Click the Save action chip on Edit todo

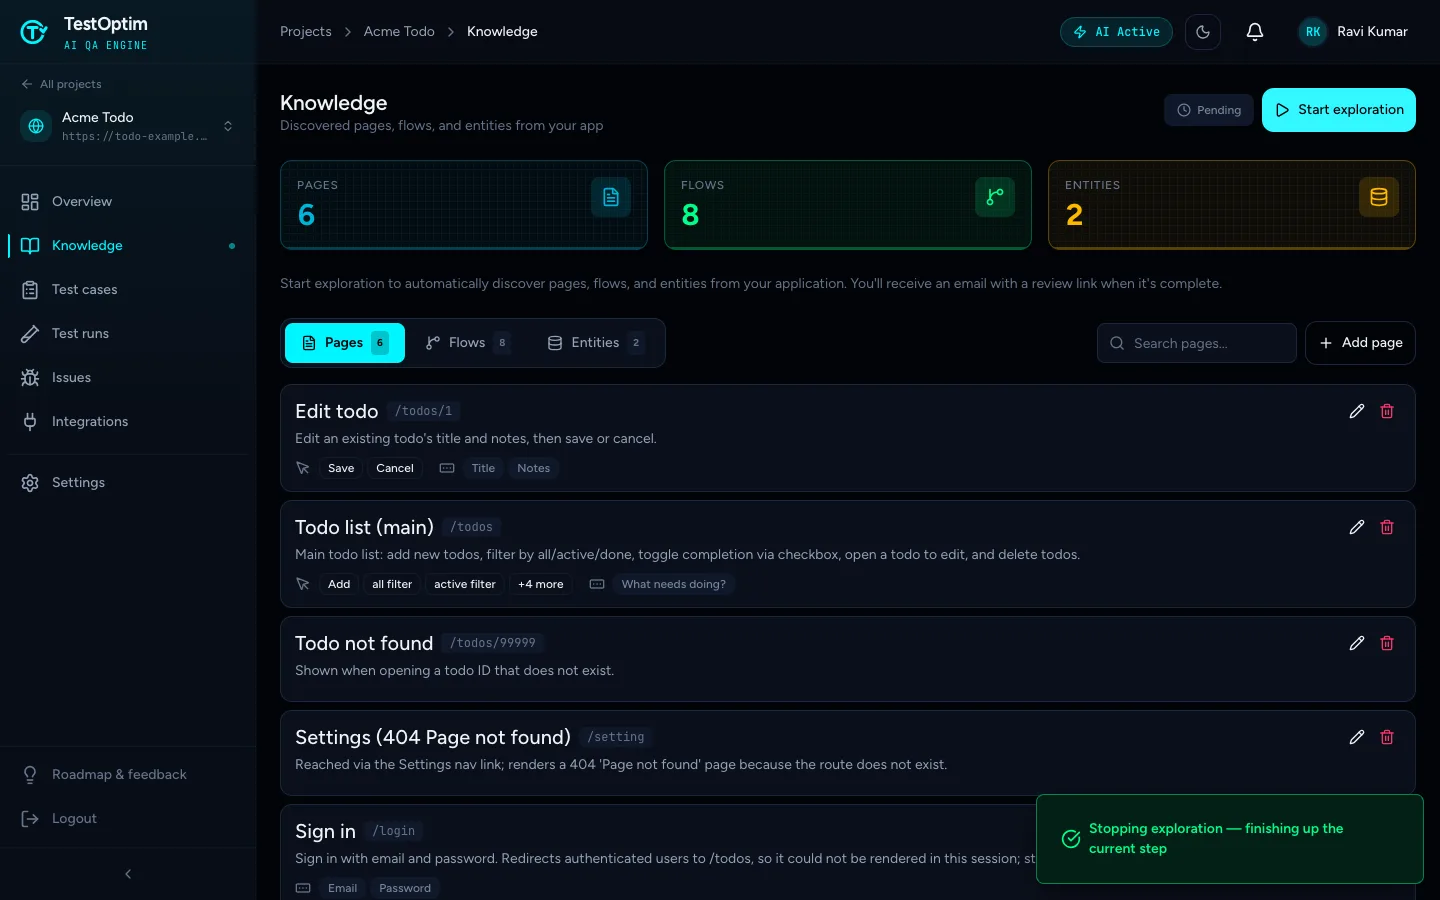(341, 468)
